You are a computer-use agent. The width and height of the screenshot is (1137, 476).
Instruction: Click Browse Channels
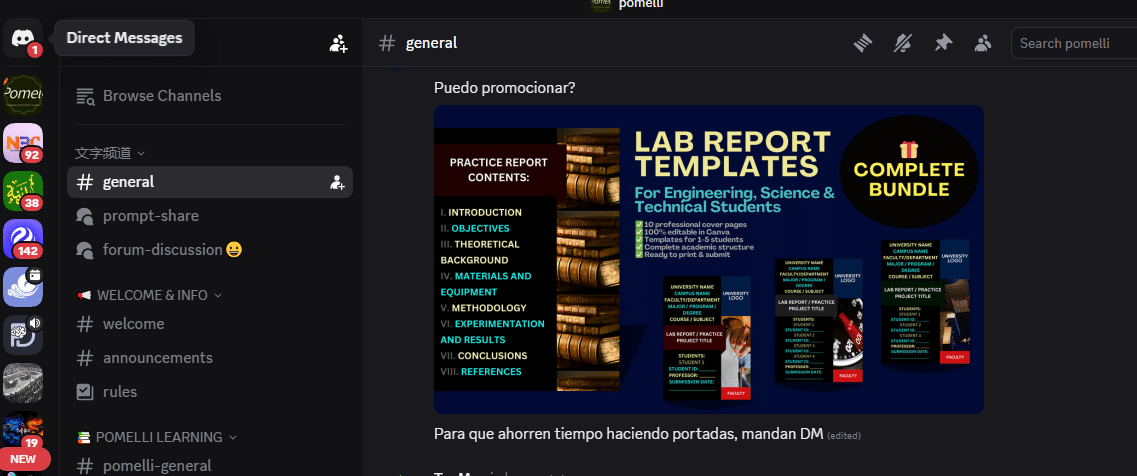[161, 96]
